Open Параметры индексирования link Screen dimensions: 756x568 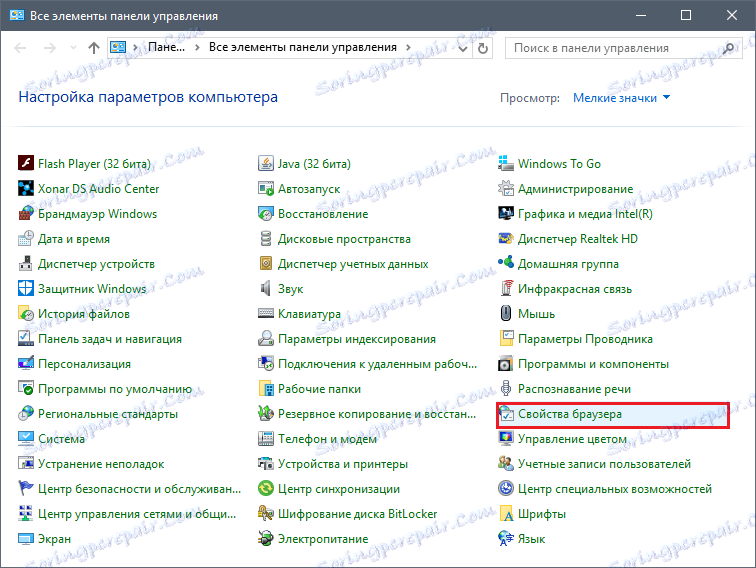[357, 339]
